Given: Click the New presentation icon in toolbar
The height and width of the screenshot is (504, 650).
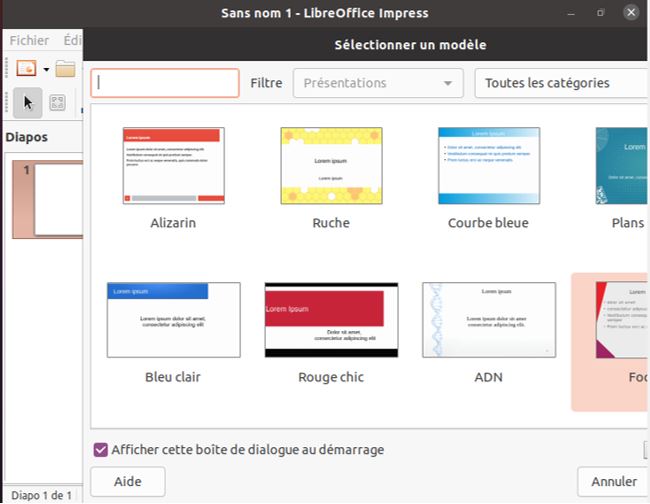Looking at the screenshot, I should (25, 69).
